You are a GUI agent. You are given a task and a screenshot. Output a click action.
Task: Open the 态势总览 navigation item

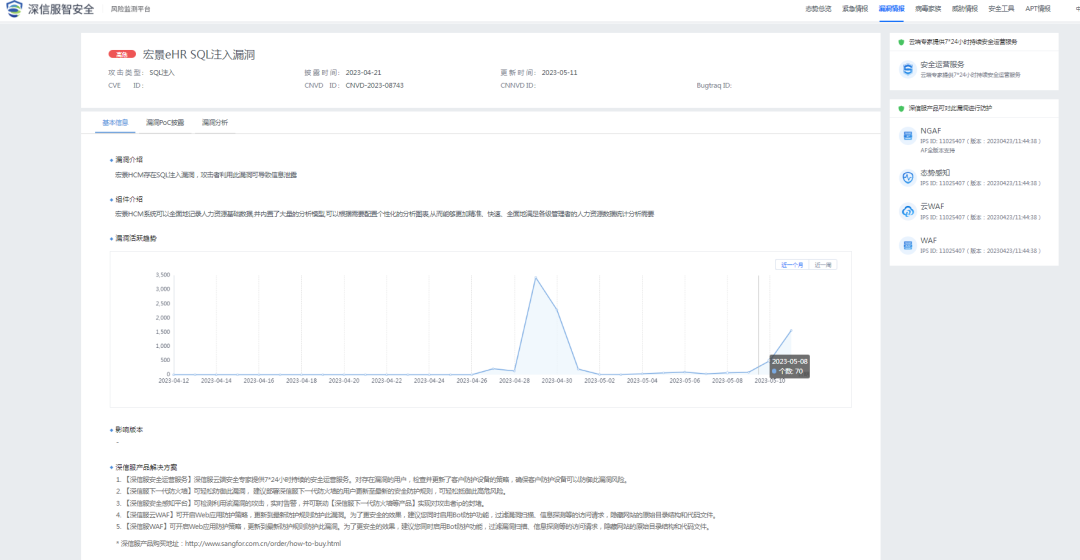818,9
